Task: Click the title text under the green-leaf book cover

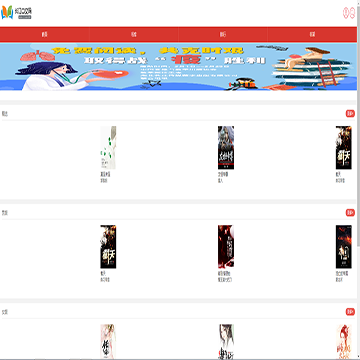Action: click(x=105, y=174)
